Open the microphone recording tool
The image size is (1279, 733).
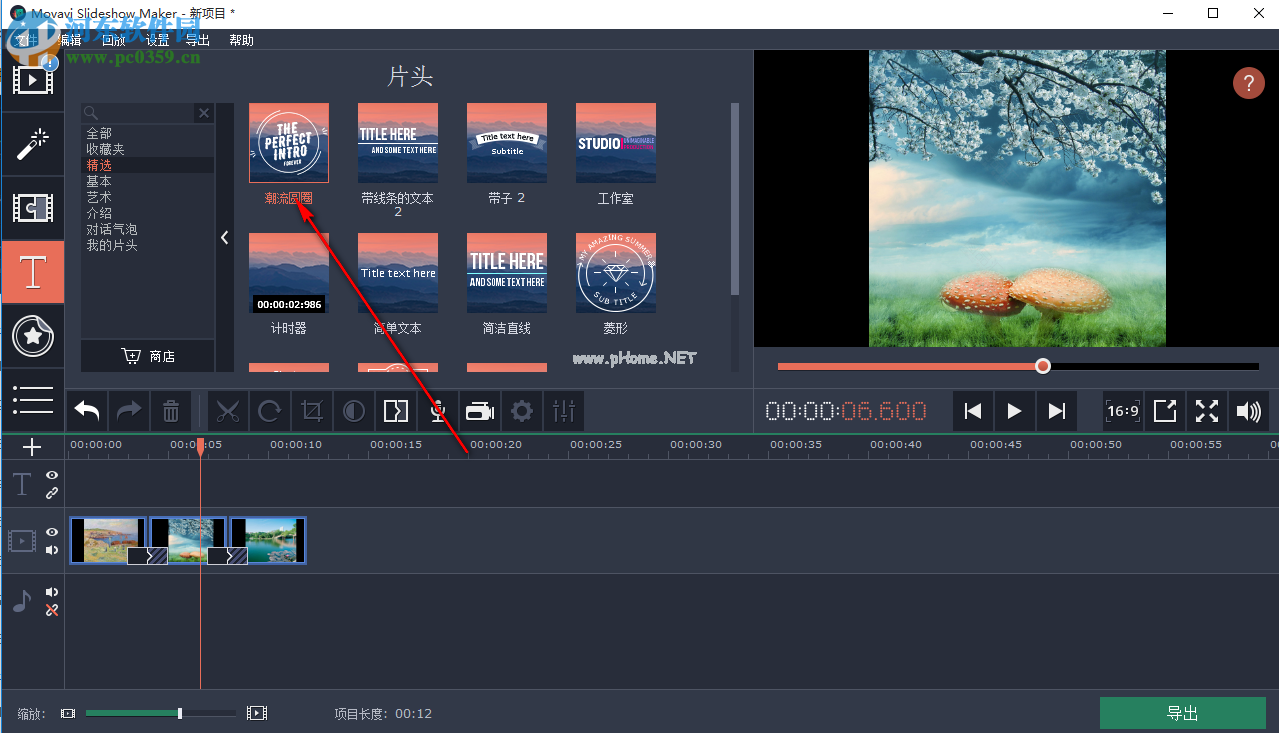coord(437,410)
